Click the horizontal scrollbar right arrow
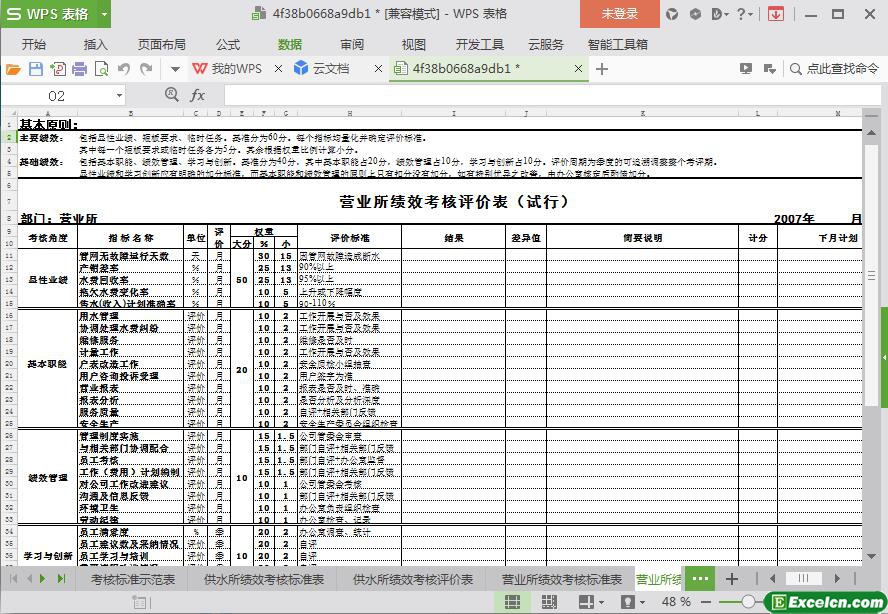This screenshot has height=614, width=888. pos(837,578)
